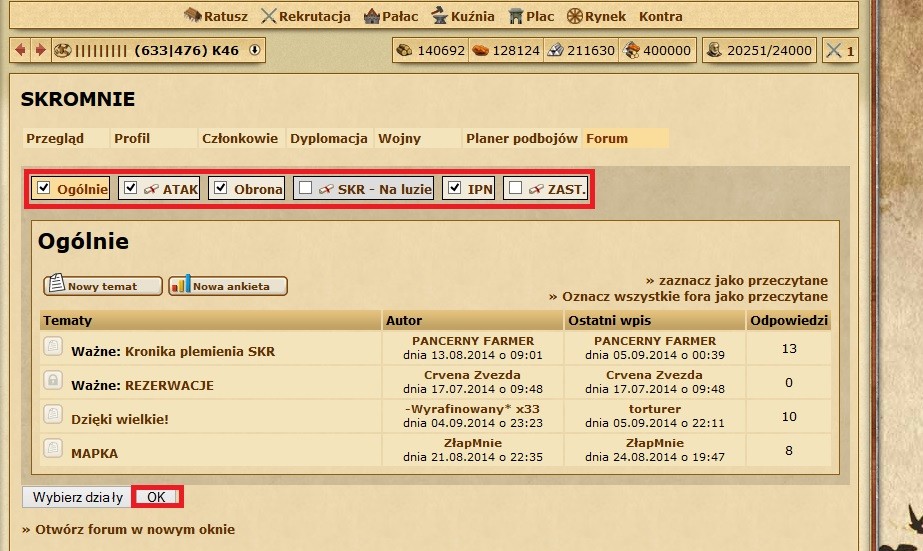
Task: Click the Plac gate icon
Action: (x=516, y=16)
